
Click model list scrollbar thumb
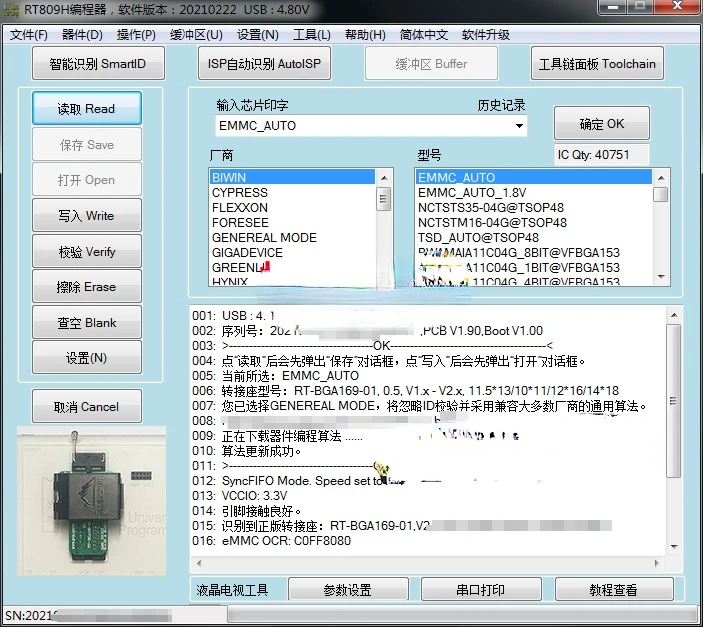pos(661,195)
